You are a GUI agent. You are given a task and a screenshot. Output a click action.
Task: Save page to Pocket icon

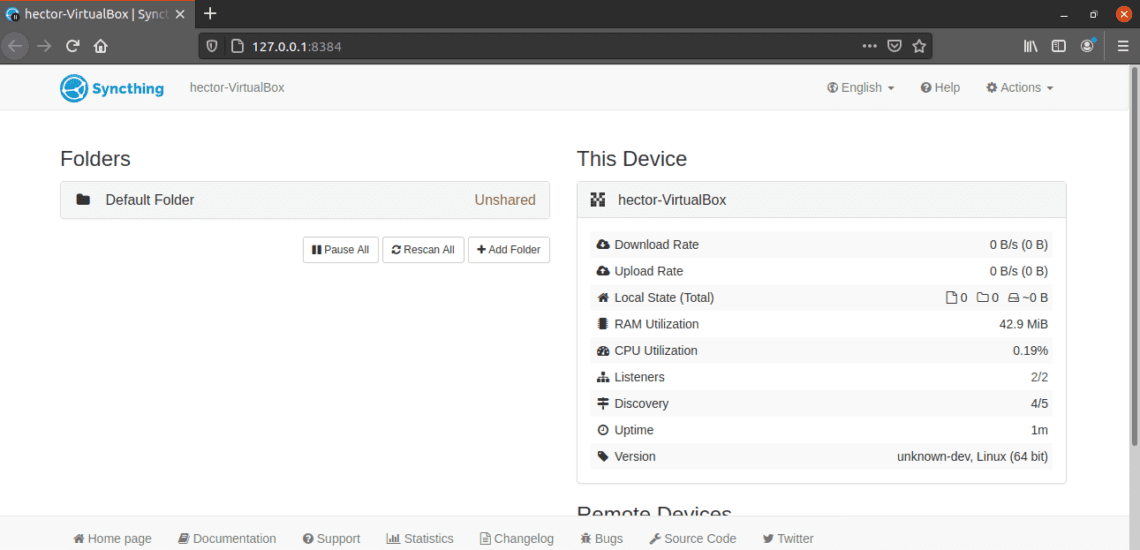click(x=894, y=47)
